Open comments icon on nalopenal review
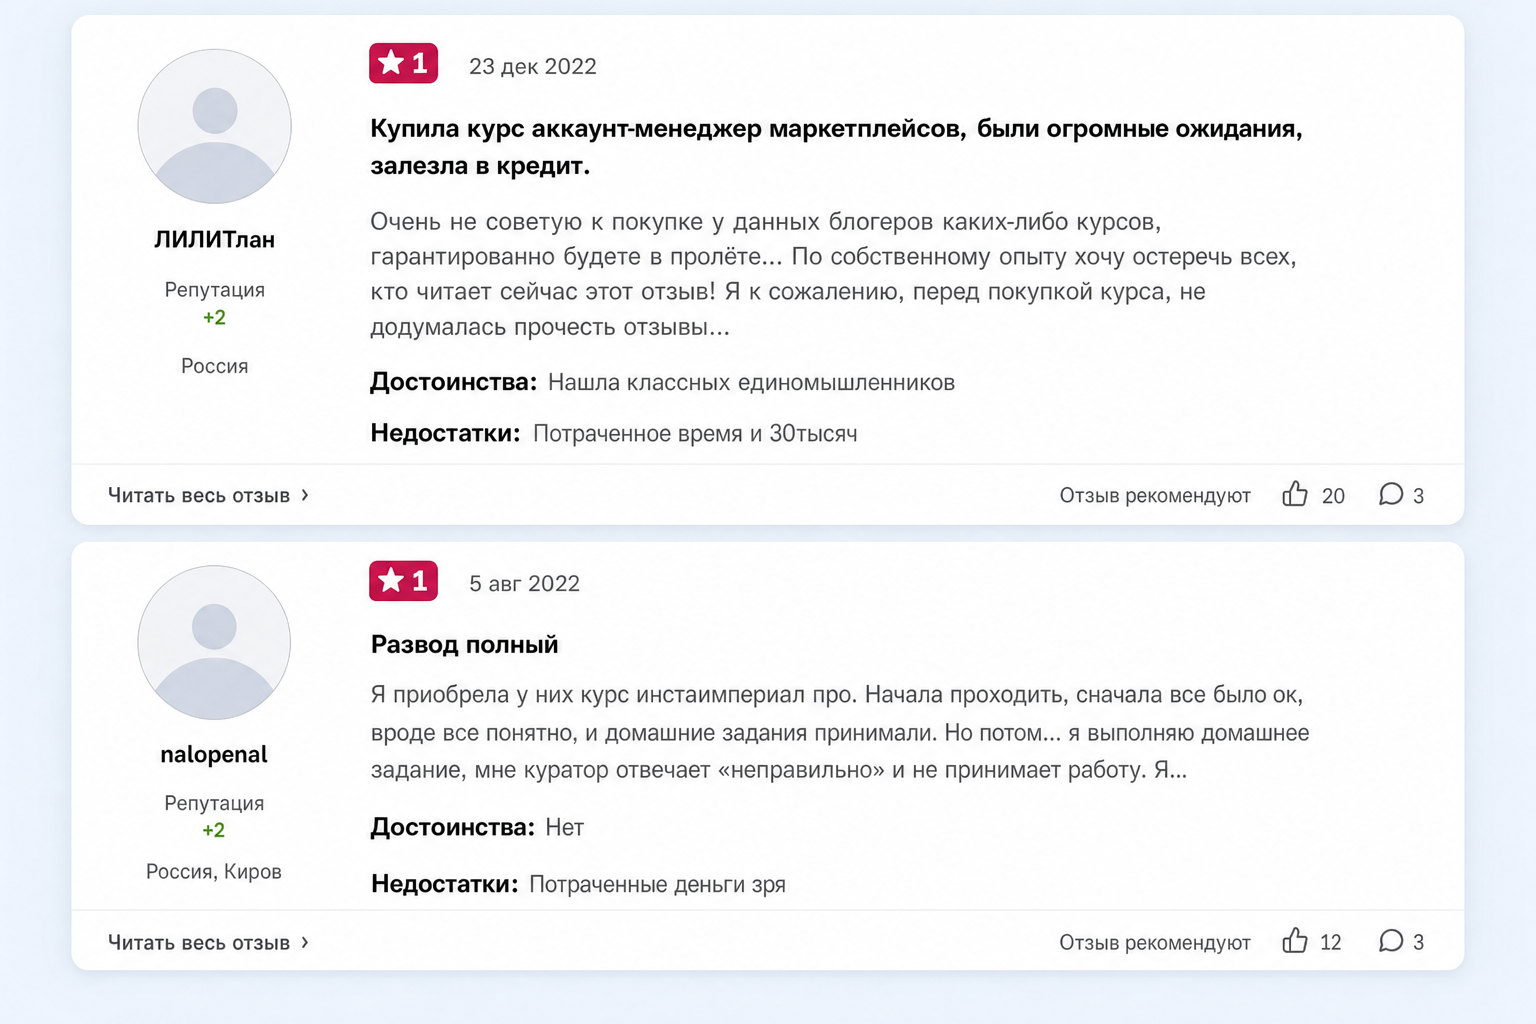Viewport: 1536px width, 1024px height. (x=1390, y=941)
